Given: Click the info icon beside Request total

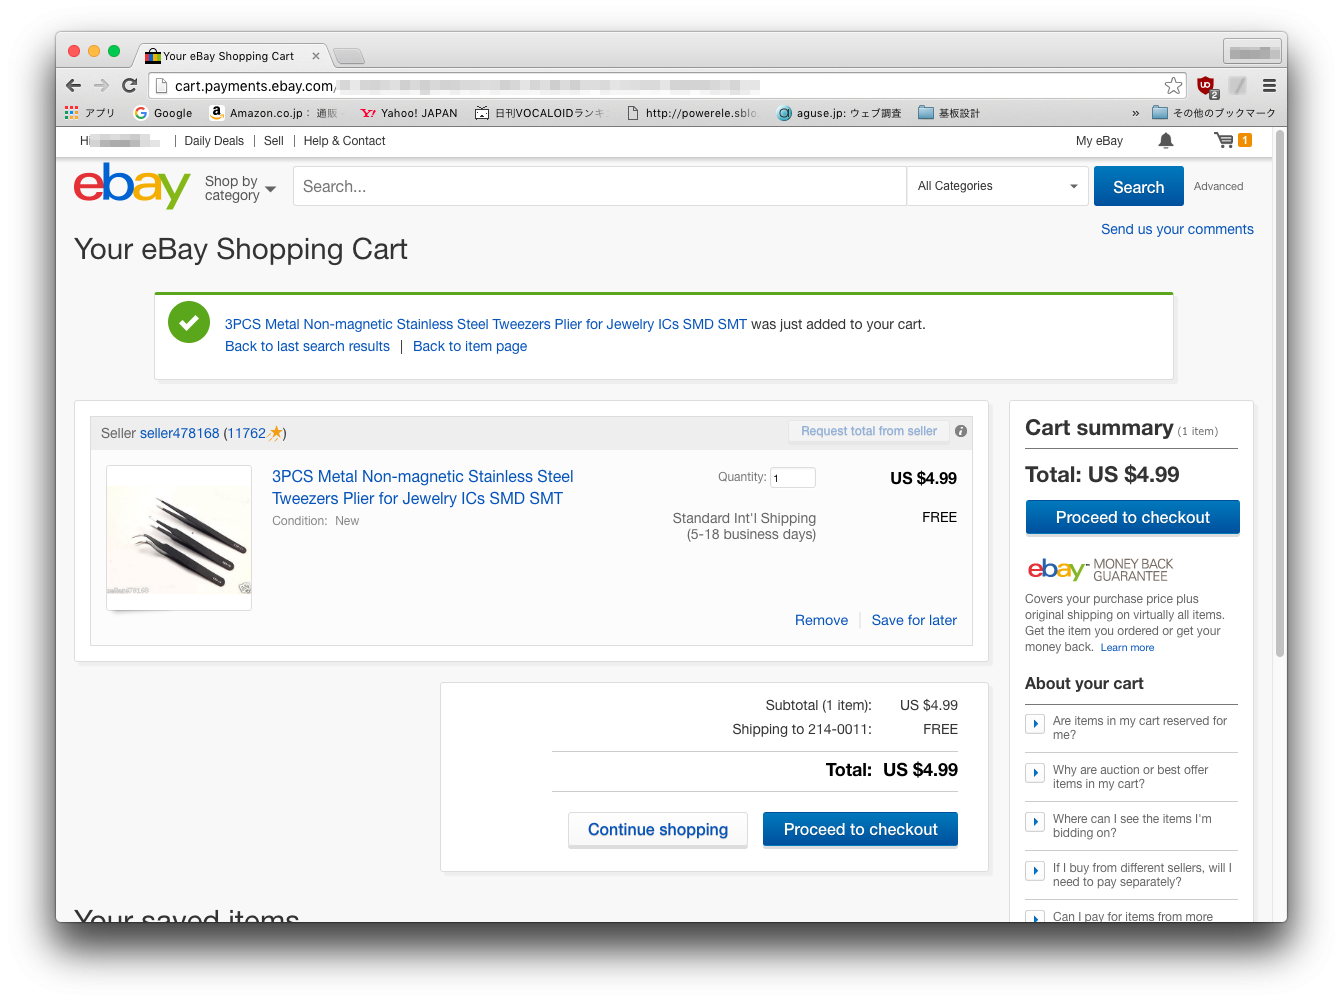Looking at the screenshot, I should 961,431.
